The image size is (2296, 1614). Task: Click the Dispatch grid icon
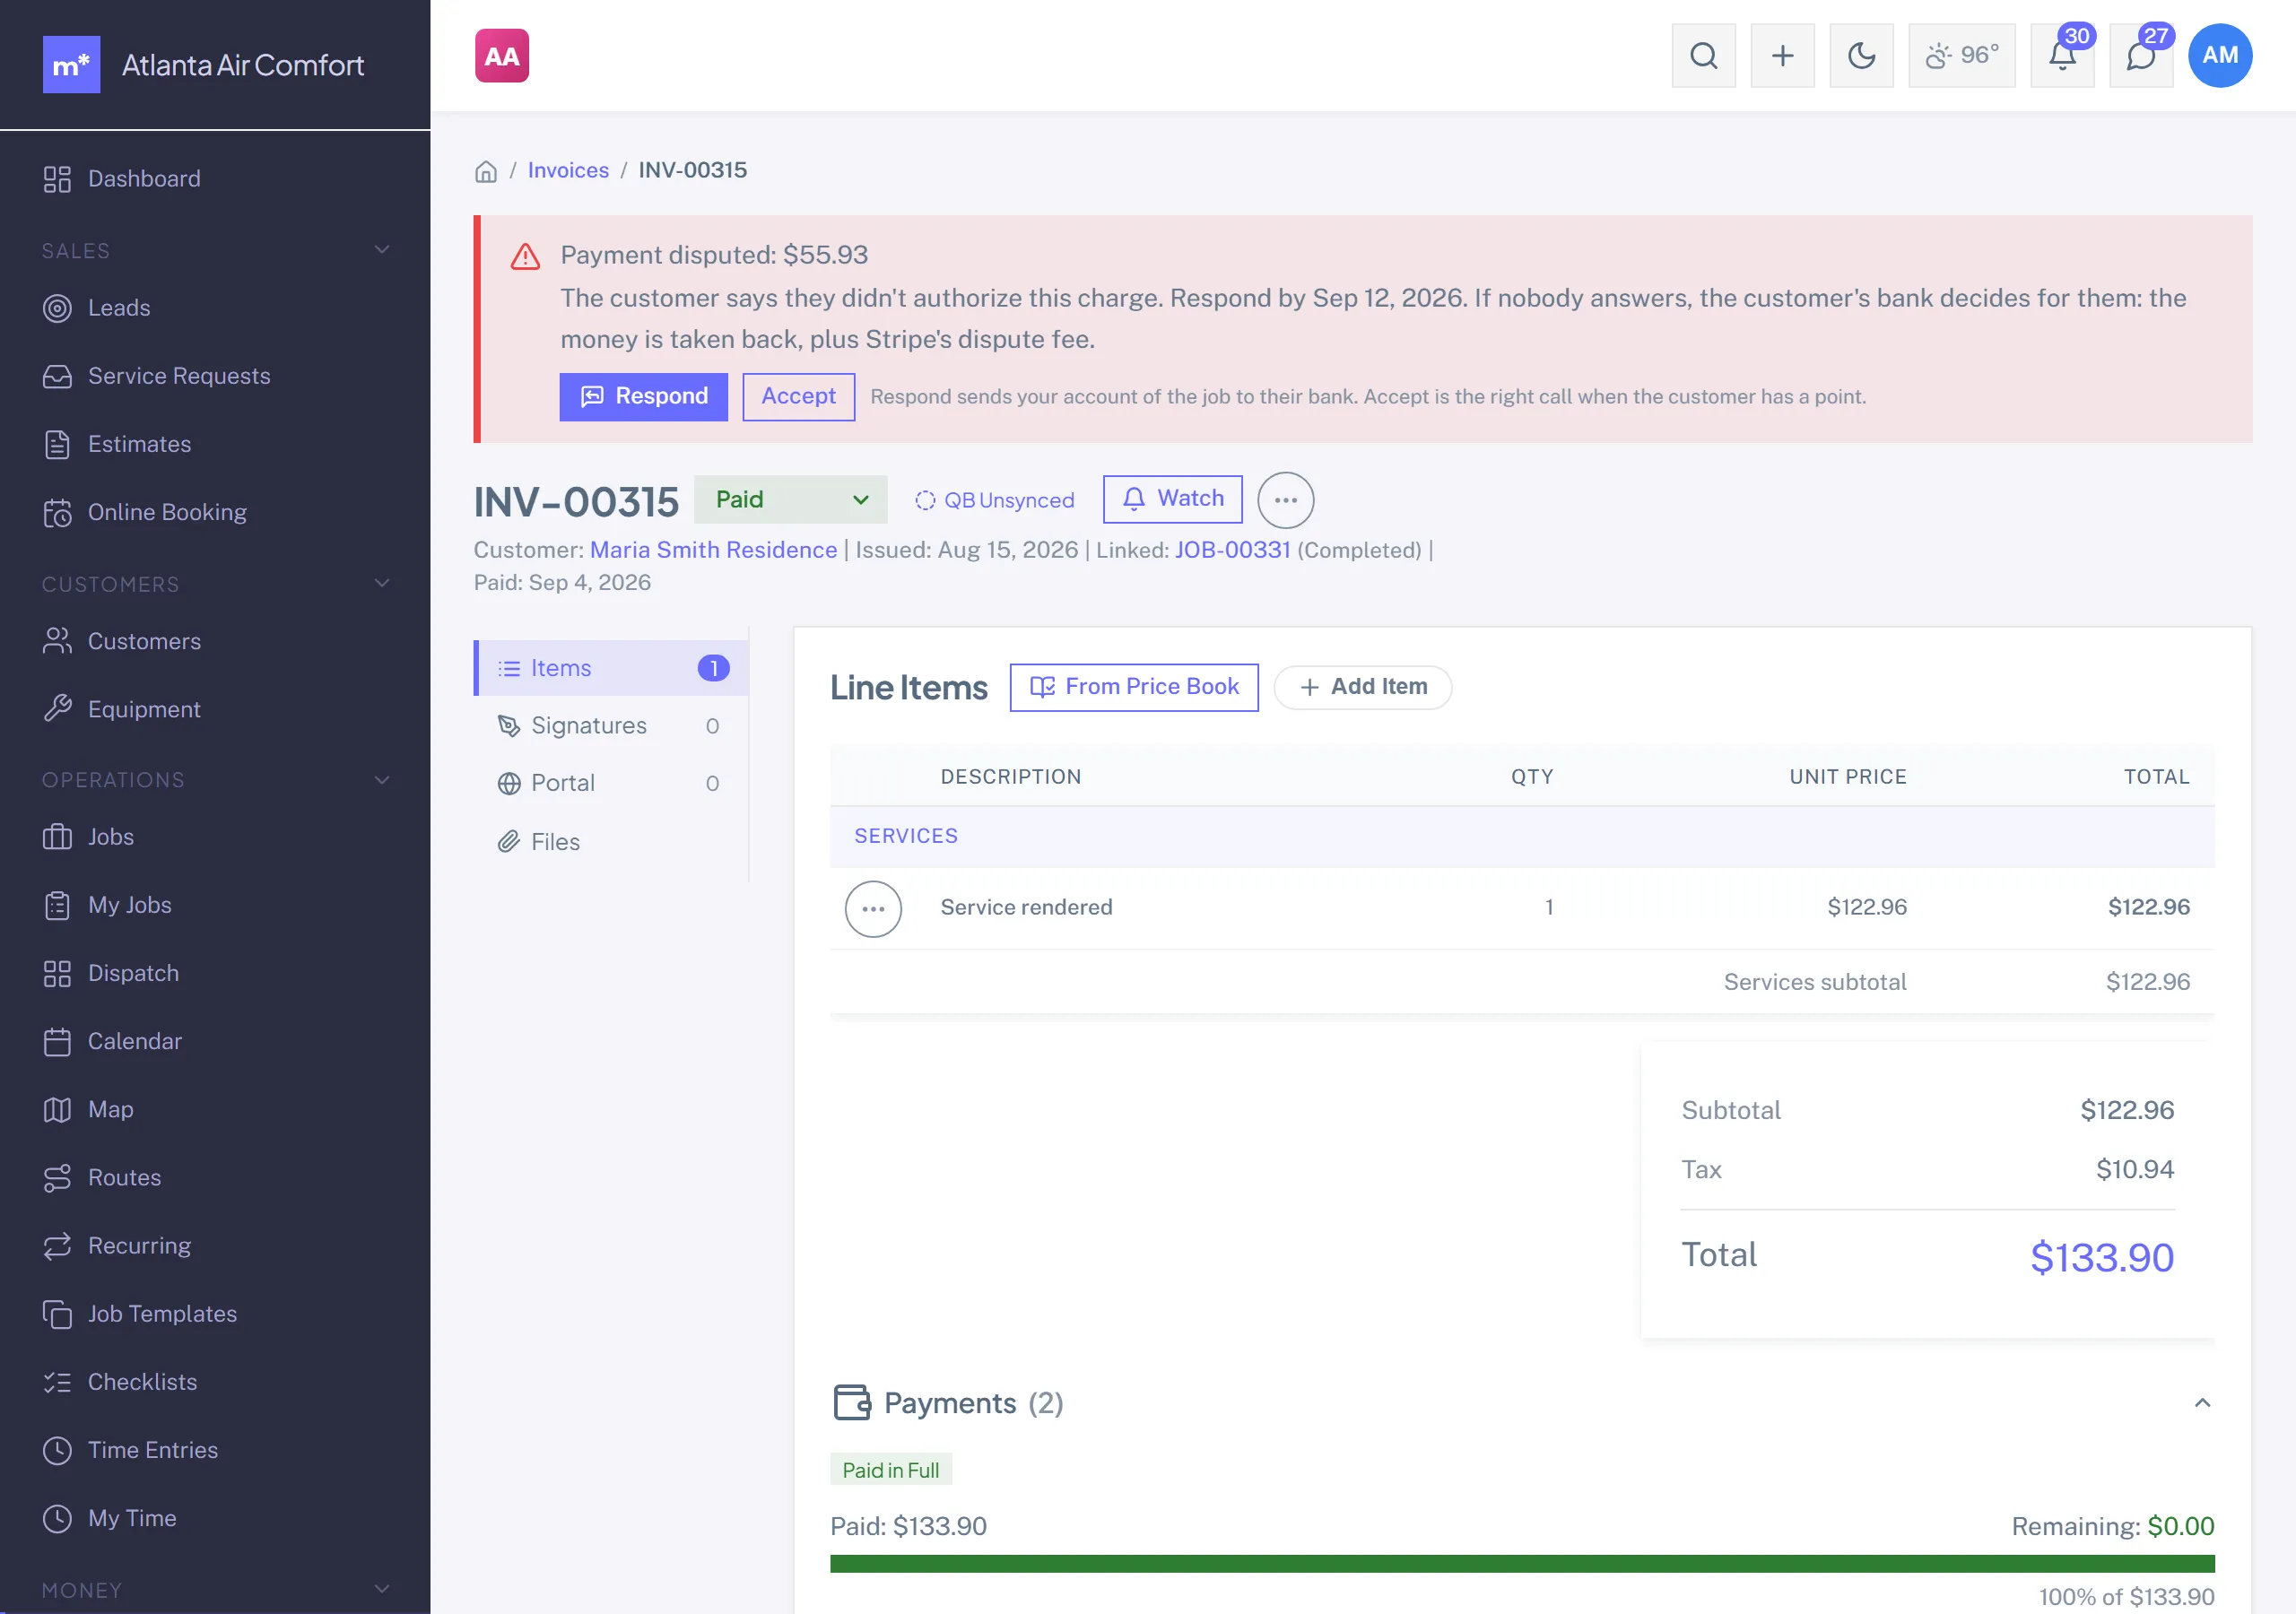[x=57, y=973]
